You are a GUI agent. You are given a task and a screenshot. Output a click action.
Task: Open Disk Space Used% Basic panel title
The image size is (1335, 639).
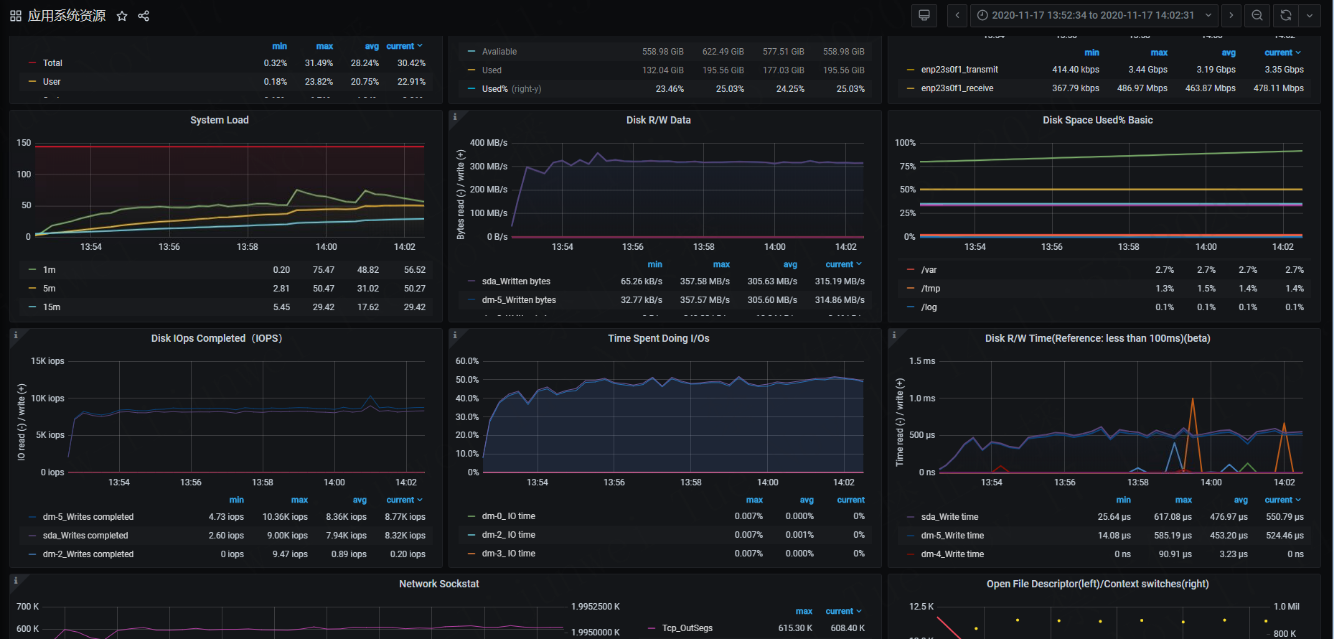click(x=1097, y=120)
